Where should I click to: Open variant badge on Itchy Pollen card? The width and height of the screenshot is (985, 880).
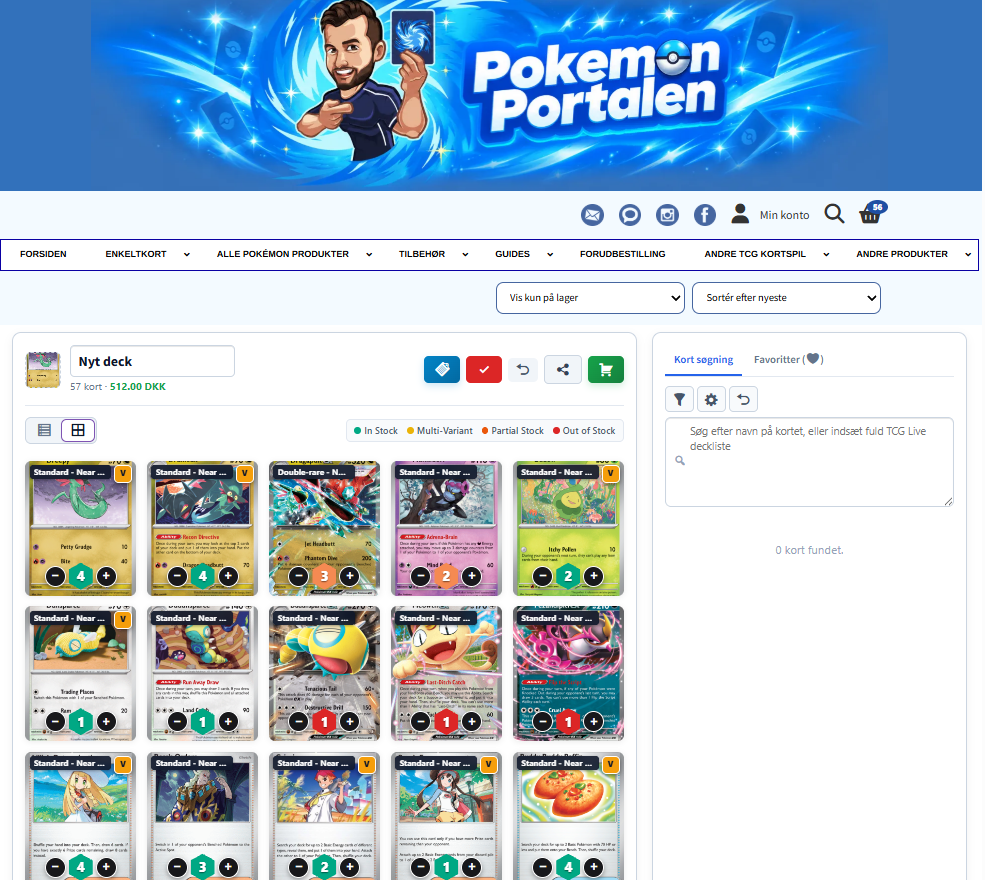(611, 473)
